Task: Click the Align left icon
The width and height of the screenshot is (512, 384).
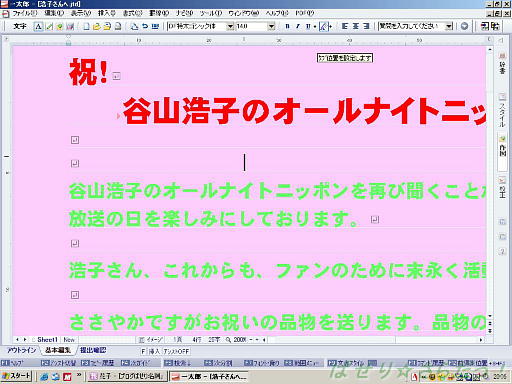Action: tap(345, 26)
